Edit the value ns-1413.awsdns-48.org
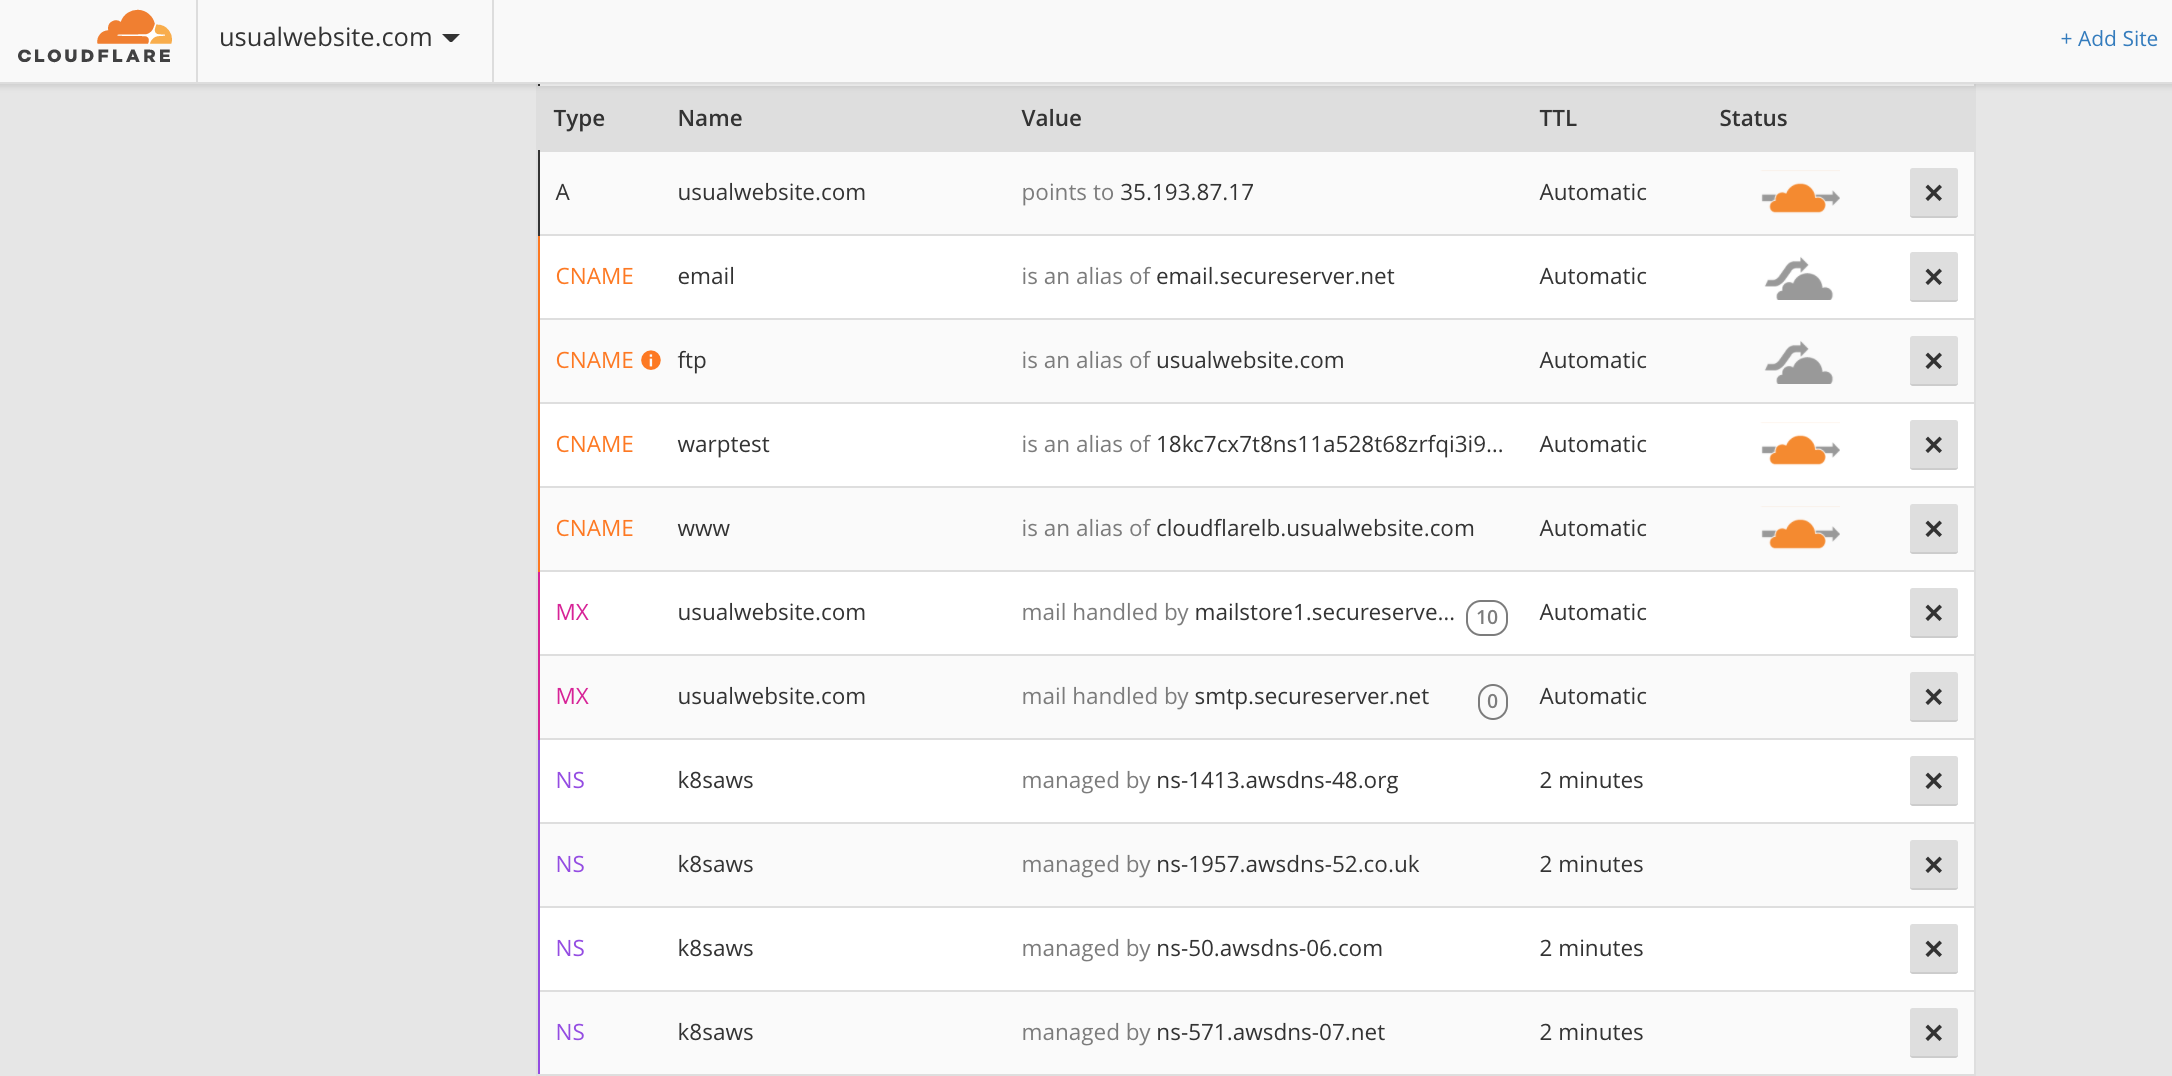 tap(1277, 780)
